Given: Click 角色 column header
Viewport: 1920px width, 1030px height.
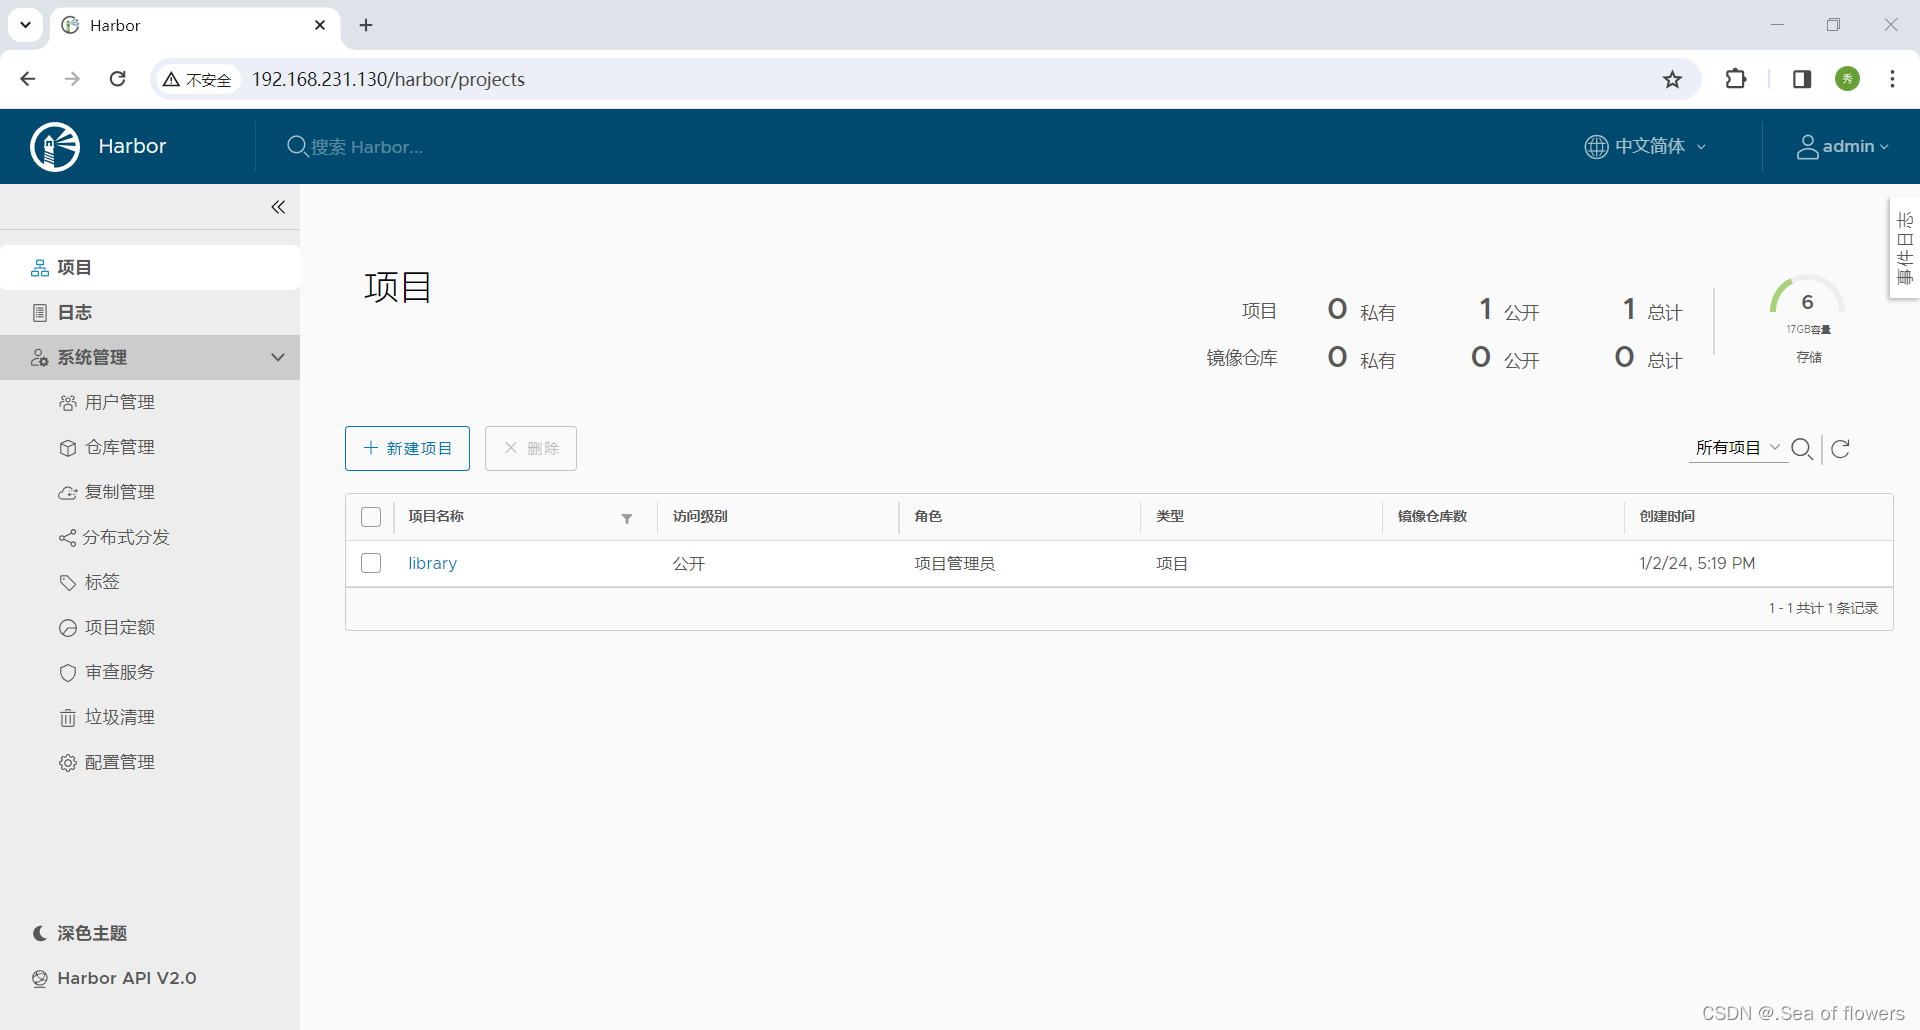Looking at the screenshot, I should pos(928,516).
